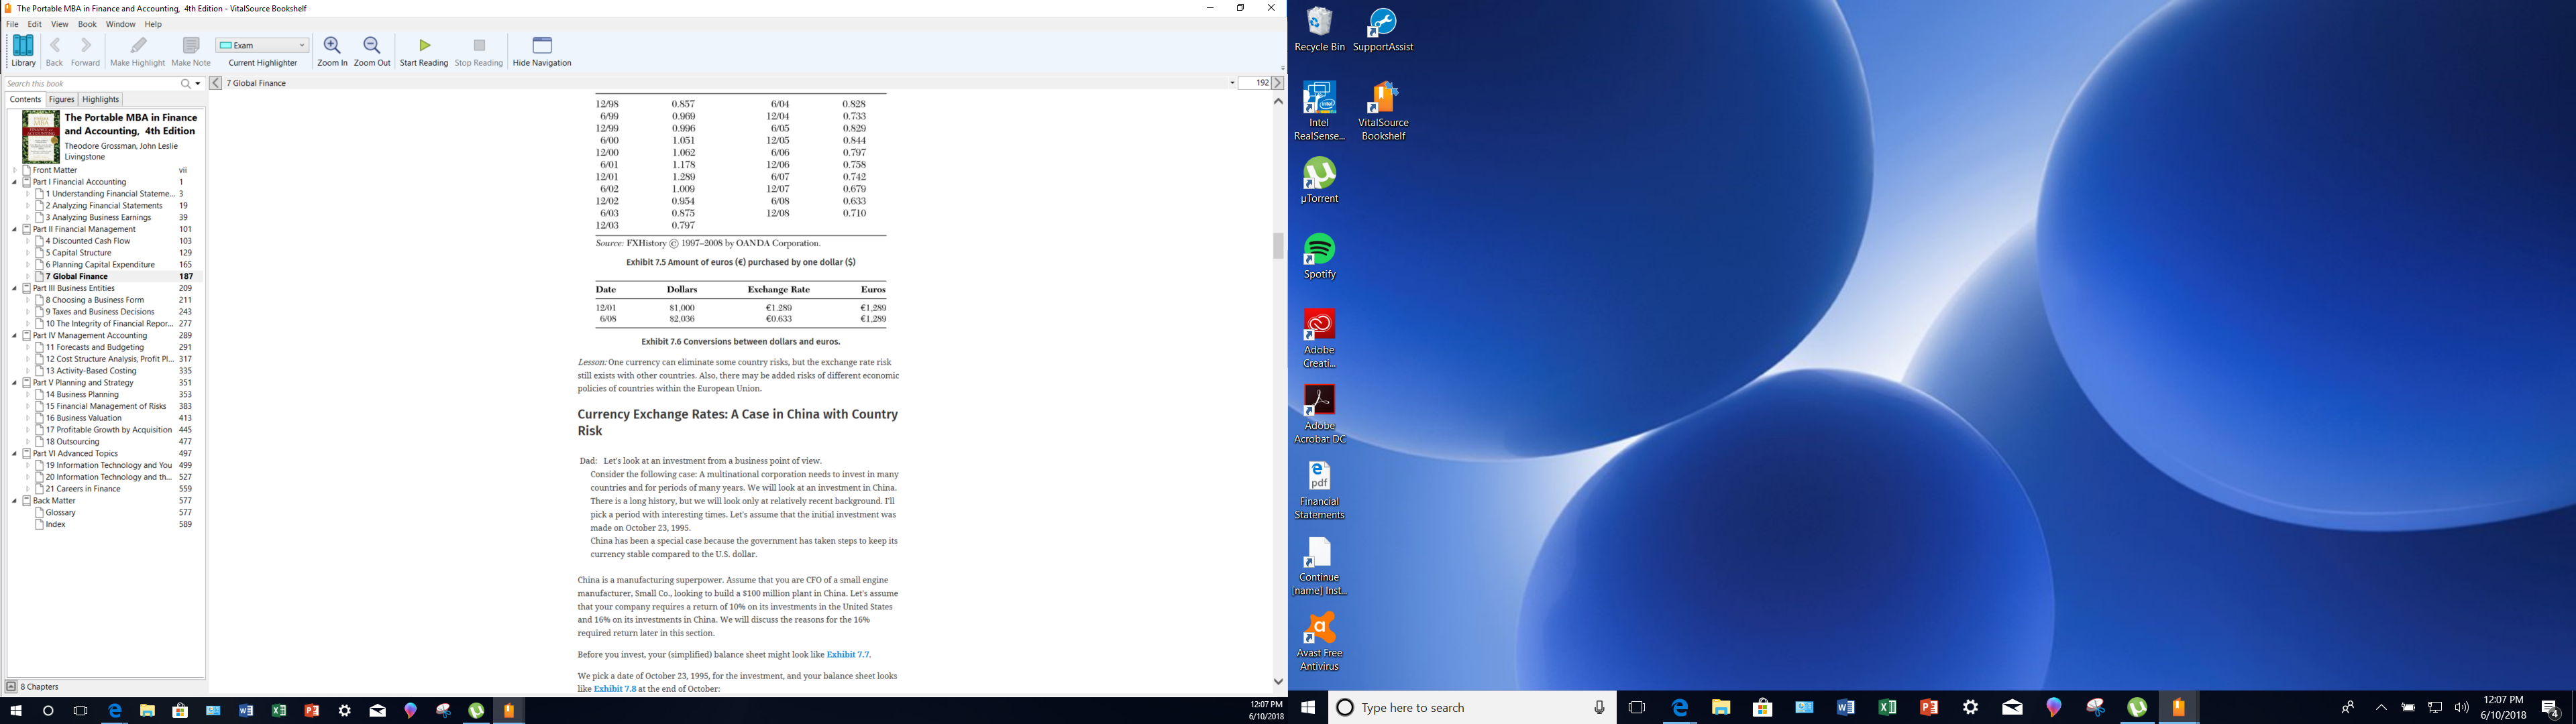The width and height of the screenshot is (2576, 724).
Task: Collapse Part I Financial Accounting
Action: click(x=14, y=183)
